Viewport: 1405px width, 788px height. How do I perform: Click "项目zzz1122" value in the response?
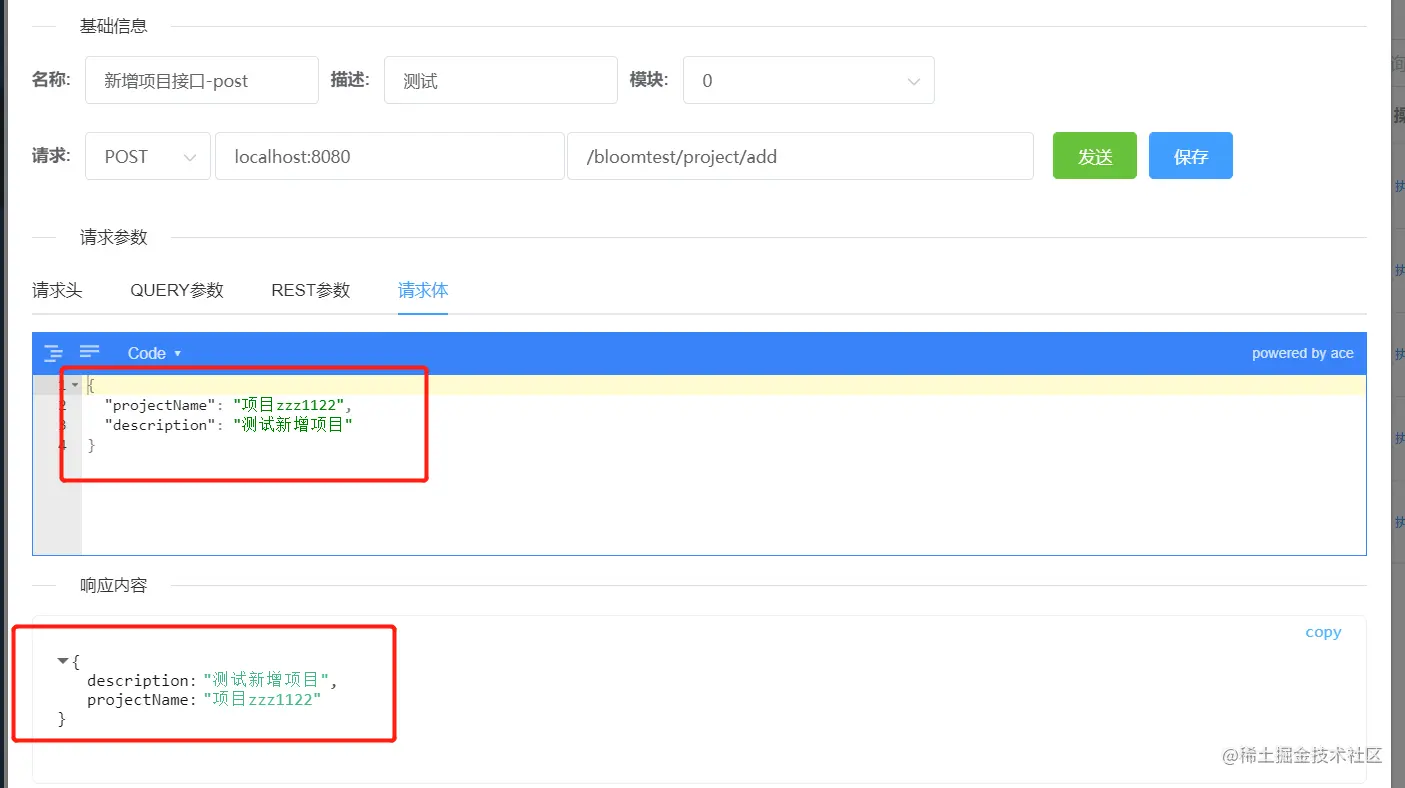(262, 700)
